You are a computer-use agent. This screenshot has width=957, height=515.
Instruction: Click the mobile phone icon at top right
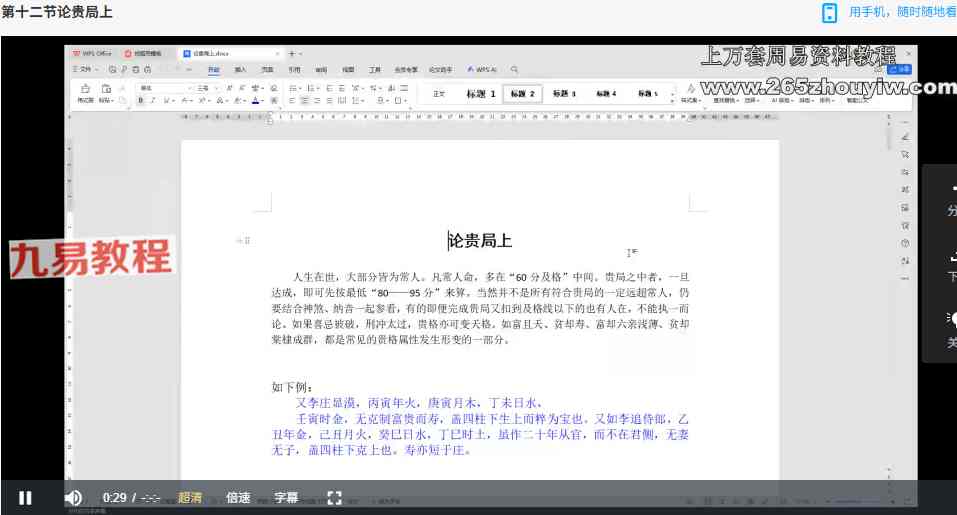coord(829,12)
